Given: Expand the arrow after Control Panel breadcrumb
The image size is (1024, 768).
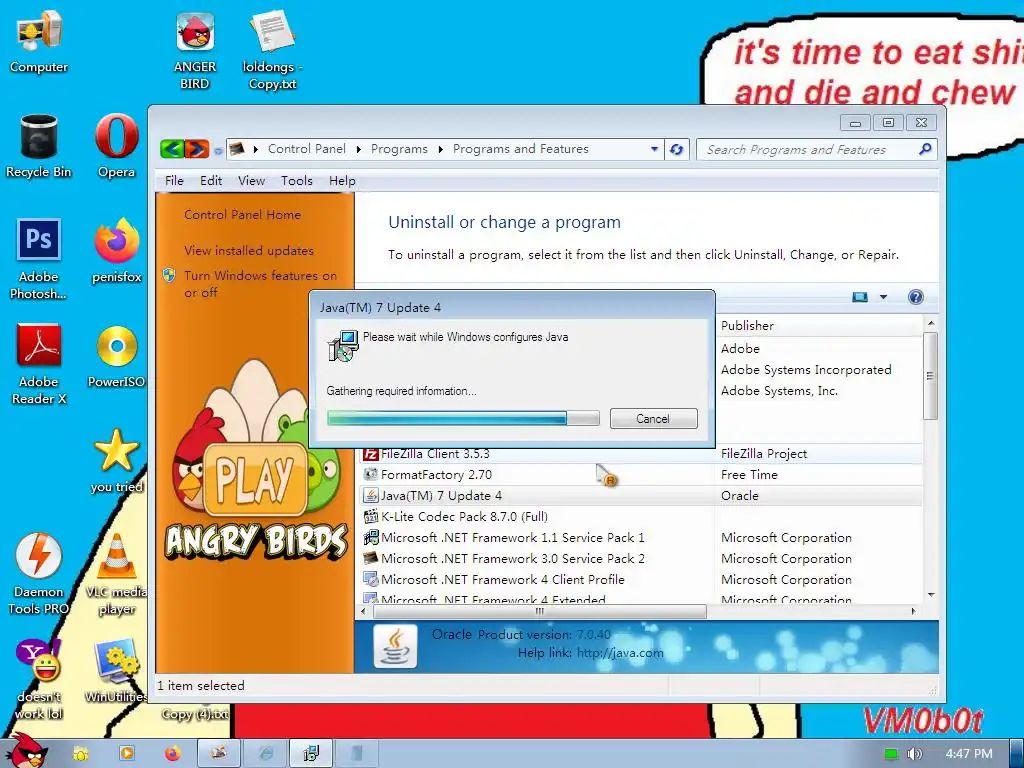Looking at the screenshot, I should click(x=359, y=150).
